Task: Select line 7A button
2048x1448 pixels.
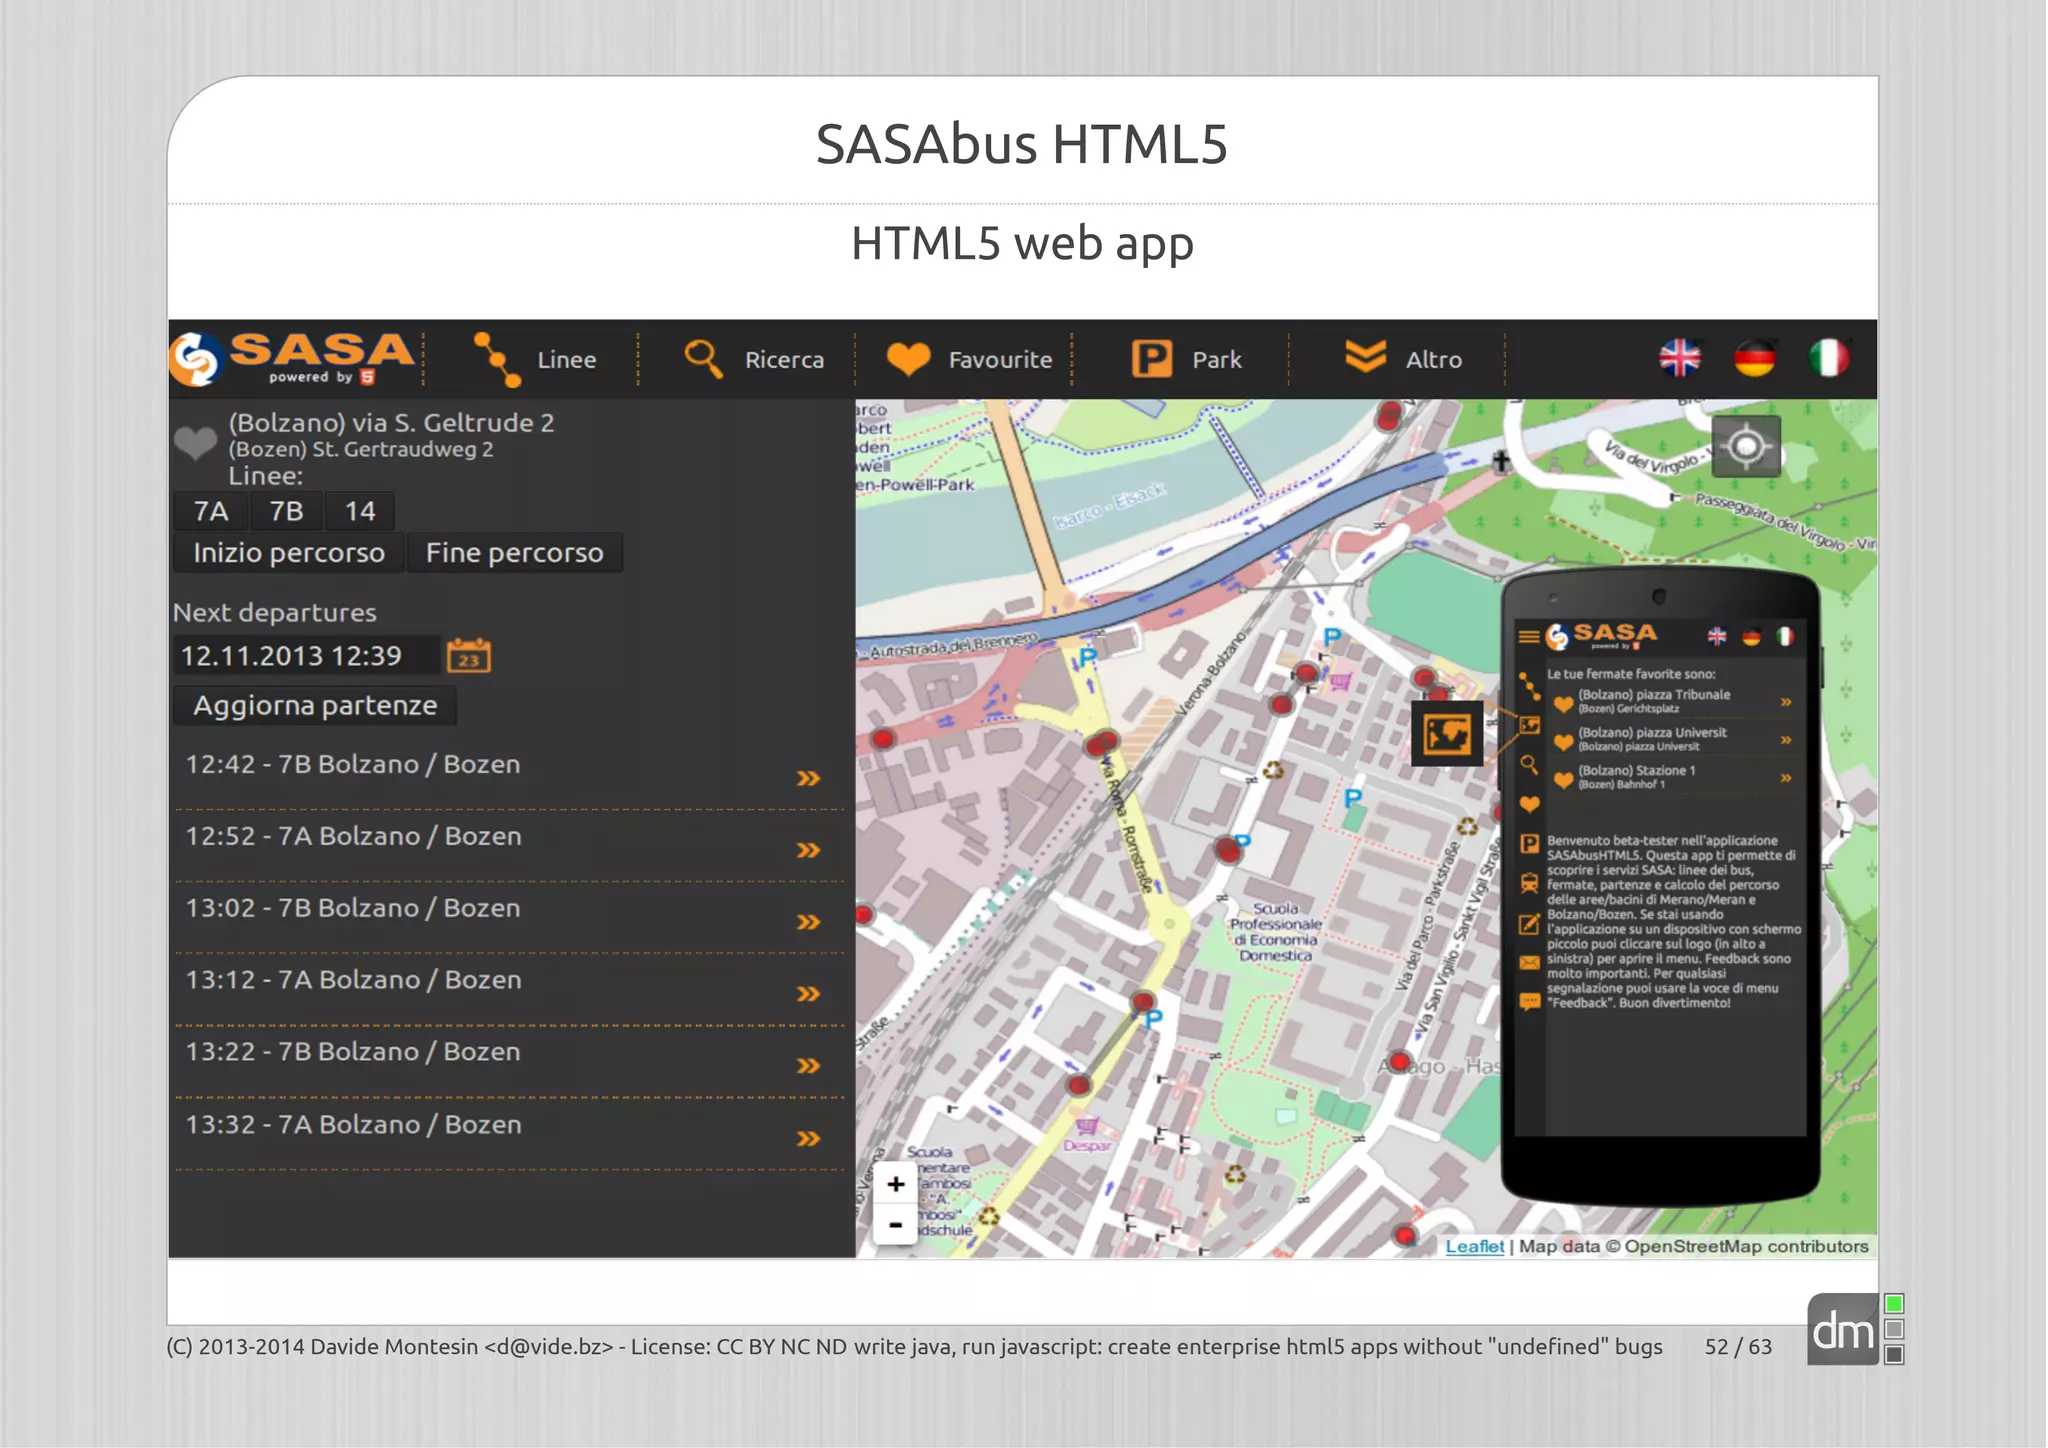Action: 211,511
